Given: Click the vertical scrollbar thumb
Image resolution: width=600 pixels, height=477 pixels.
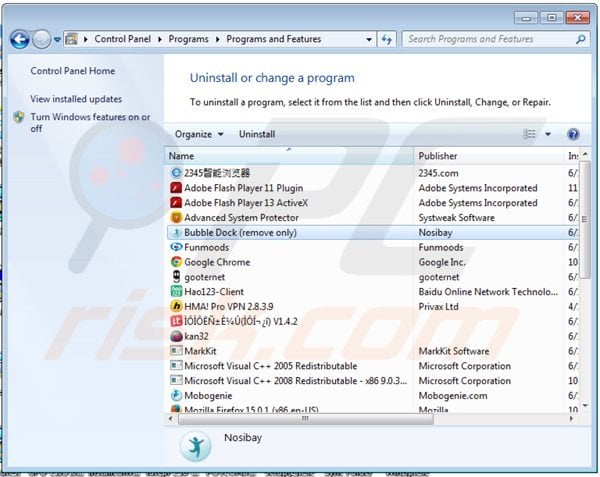Looking at the screenshot, I should (584, 220).
